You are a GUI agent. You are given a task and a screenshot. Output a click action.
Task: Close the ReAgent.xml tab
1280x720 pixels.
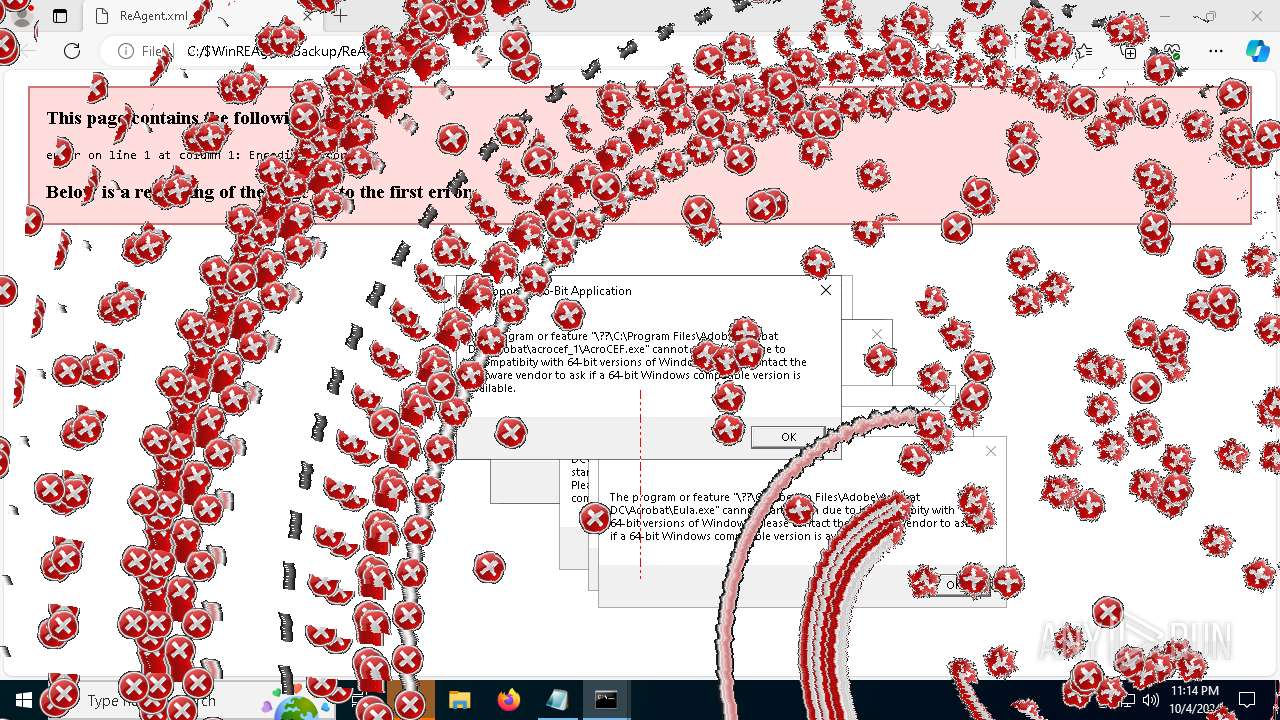pos(308,16)
